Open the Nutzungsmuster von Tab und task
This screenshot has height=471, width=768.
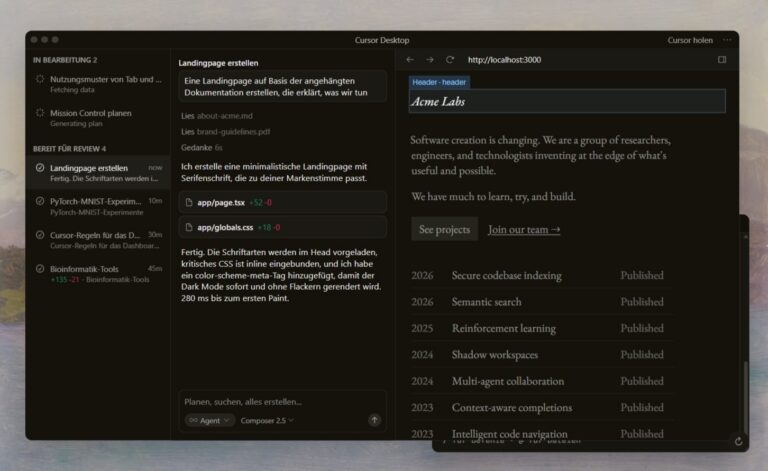tap(98, 84)
